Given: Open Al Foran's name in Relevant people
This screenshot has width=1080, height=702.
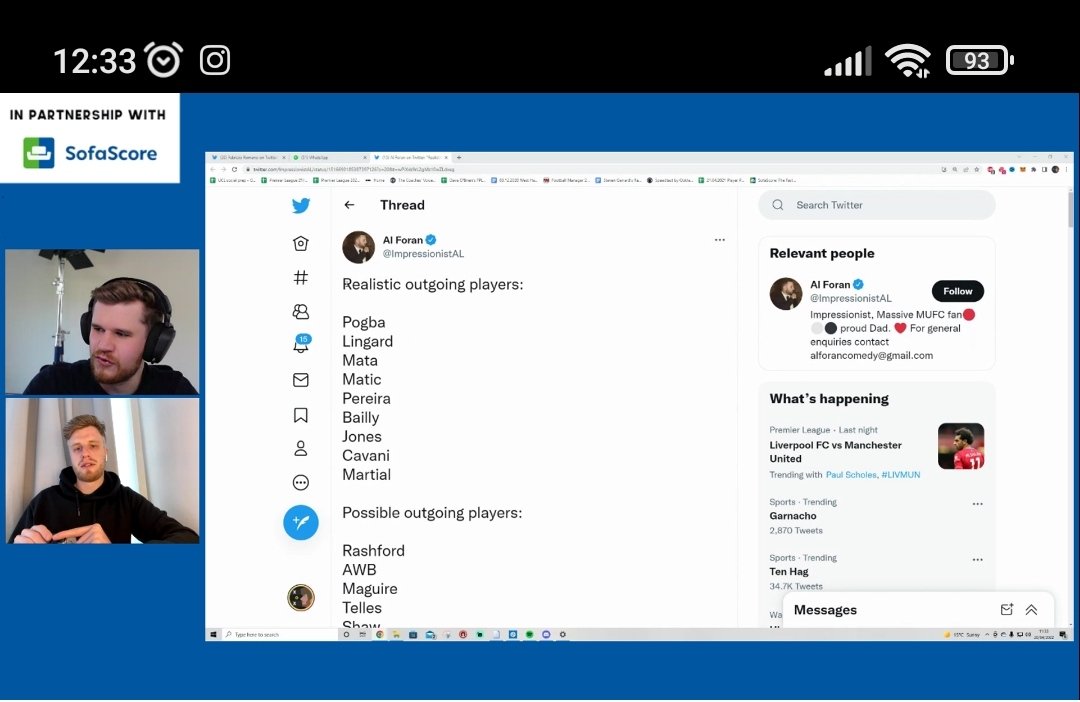Looking at the screenshot, I should (830, 285).
